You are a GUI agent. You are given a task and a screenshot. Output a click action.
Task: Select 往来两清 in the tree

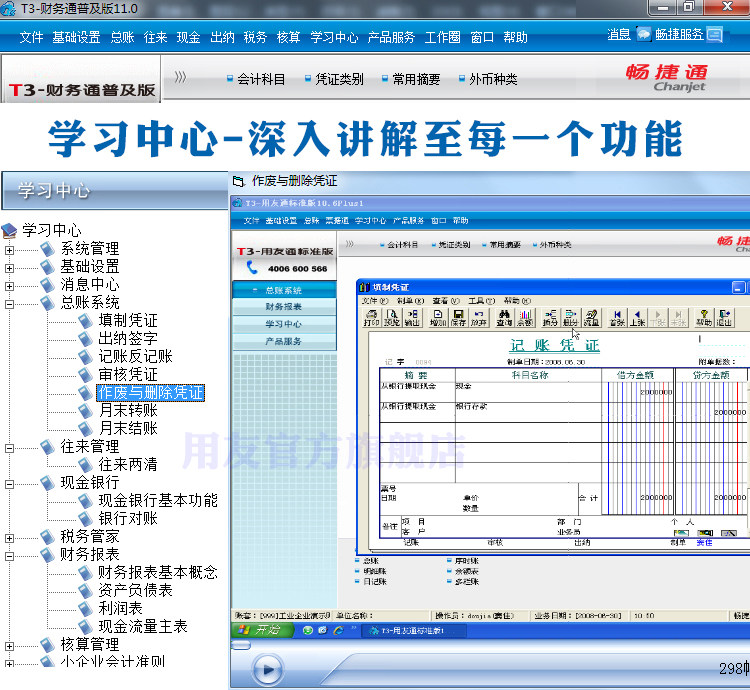tap(128, 464)
